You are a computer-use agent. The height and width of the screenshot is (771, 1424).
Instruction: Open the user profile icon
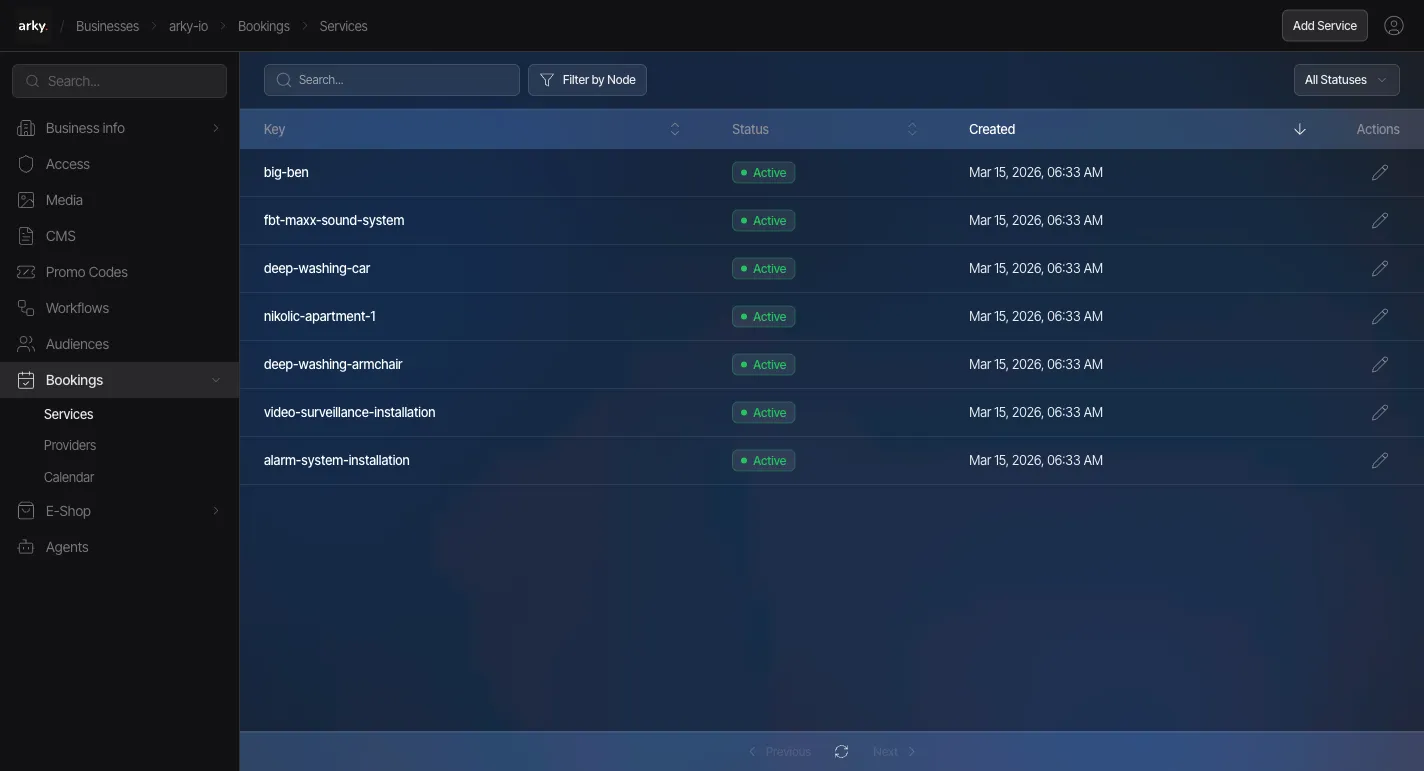(1394, 25)
